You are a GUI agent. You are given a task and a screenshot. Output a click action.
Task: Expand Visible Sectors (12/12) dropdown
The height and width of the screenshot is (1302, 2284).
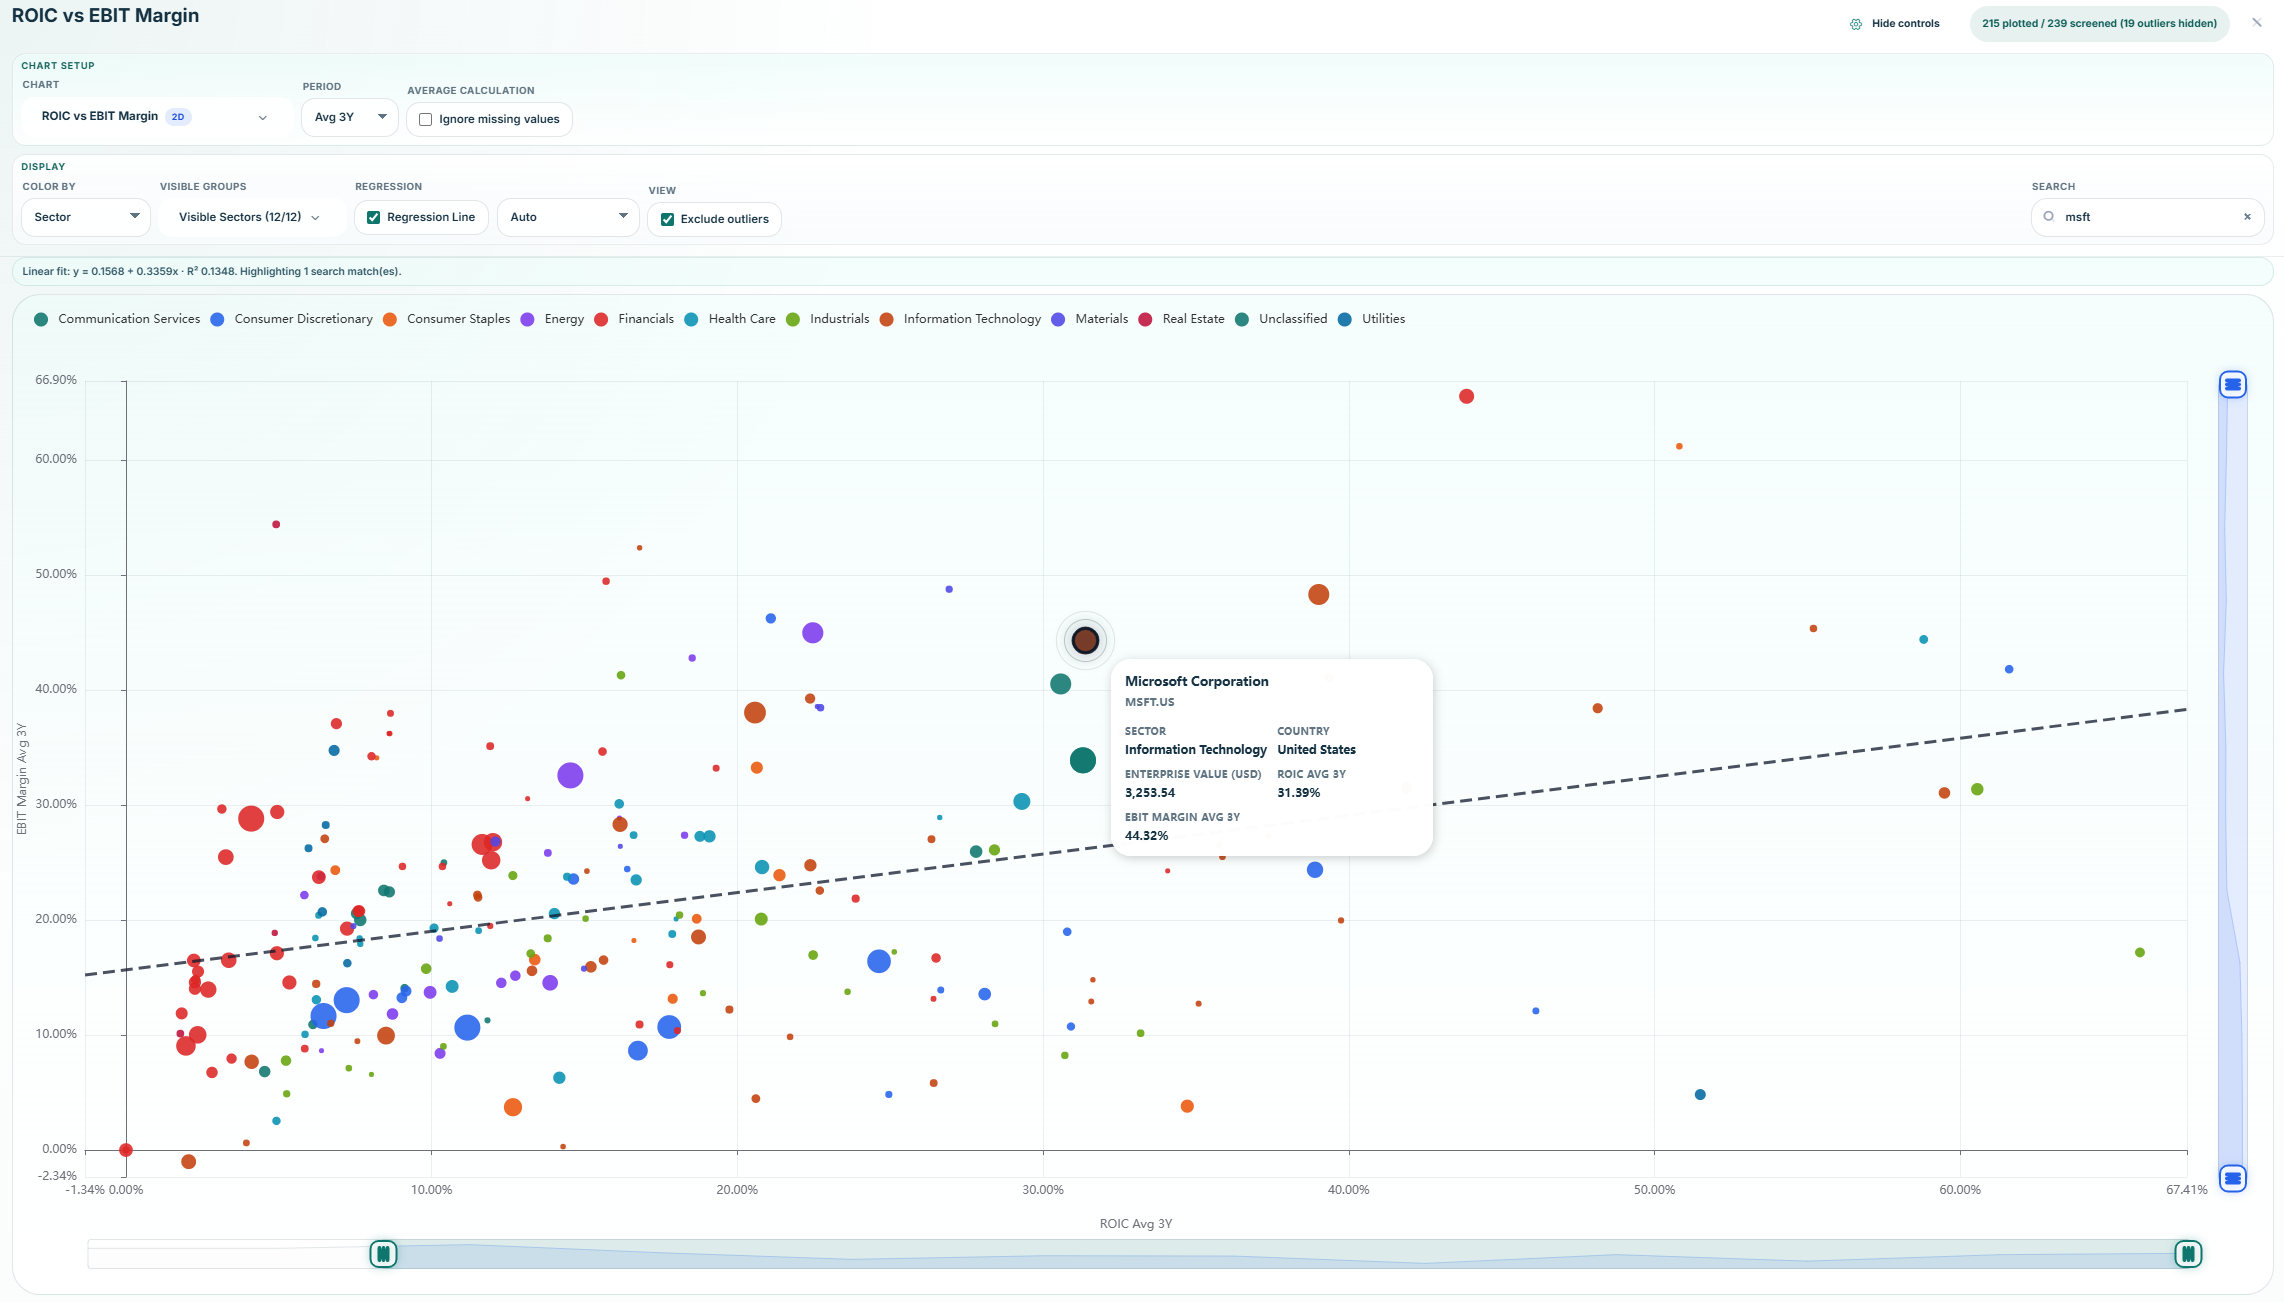click(x=249, y=217)
